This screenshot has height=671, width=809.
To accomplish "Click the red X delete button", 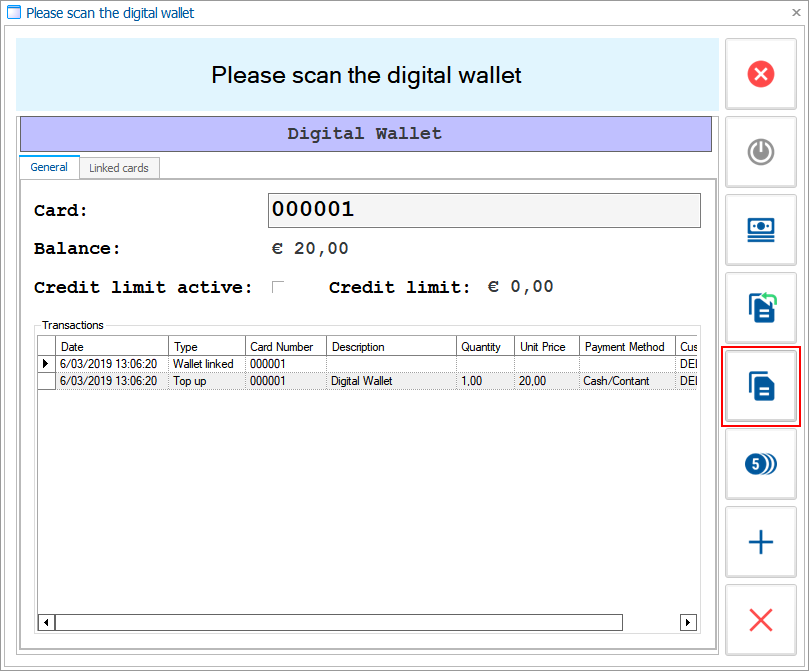I will click(x=760, y=620).
